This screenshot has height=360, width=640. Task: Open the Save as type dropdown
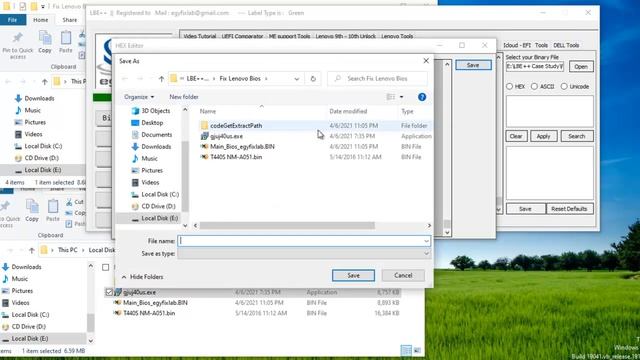click(426, 253)
